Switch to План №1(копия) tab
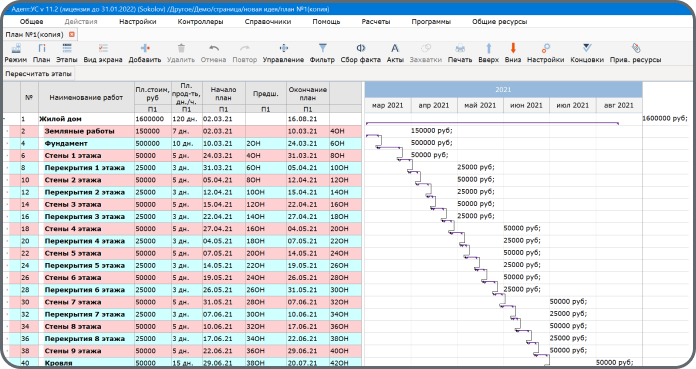696x369 pixels. point(35,34)
